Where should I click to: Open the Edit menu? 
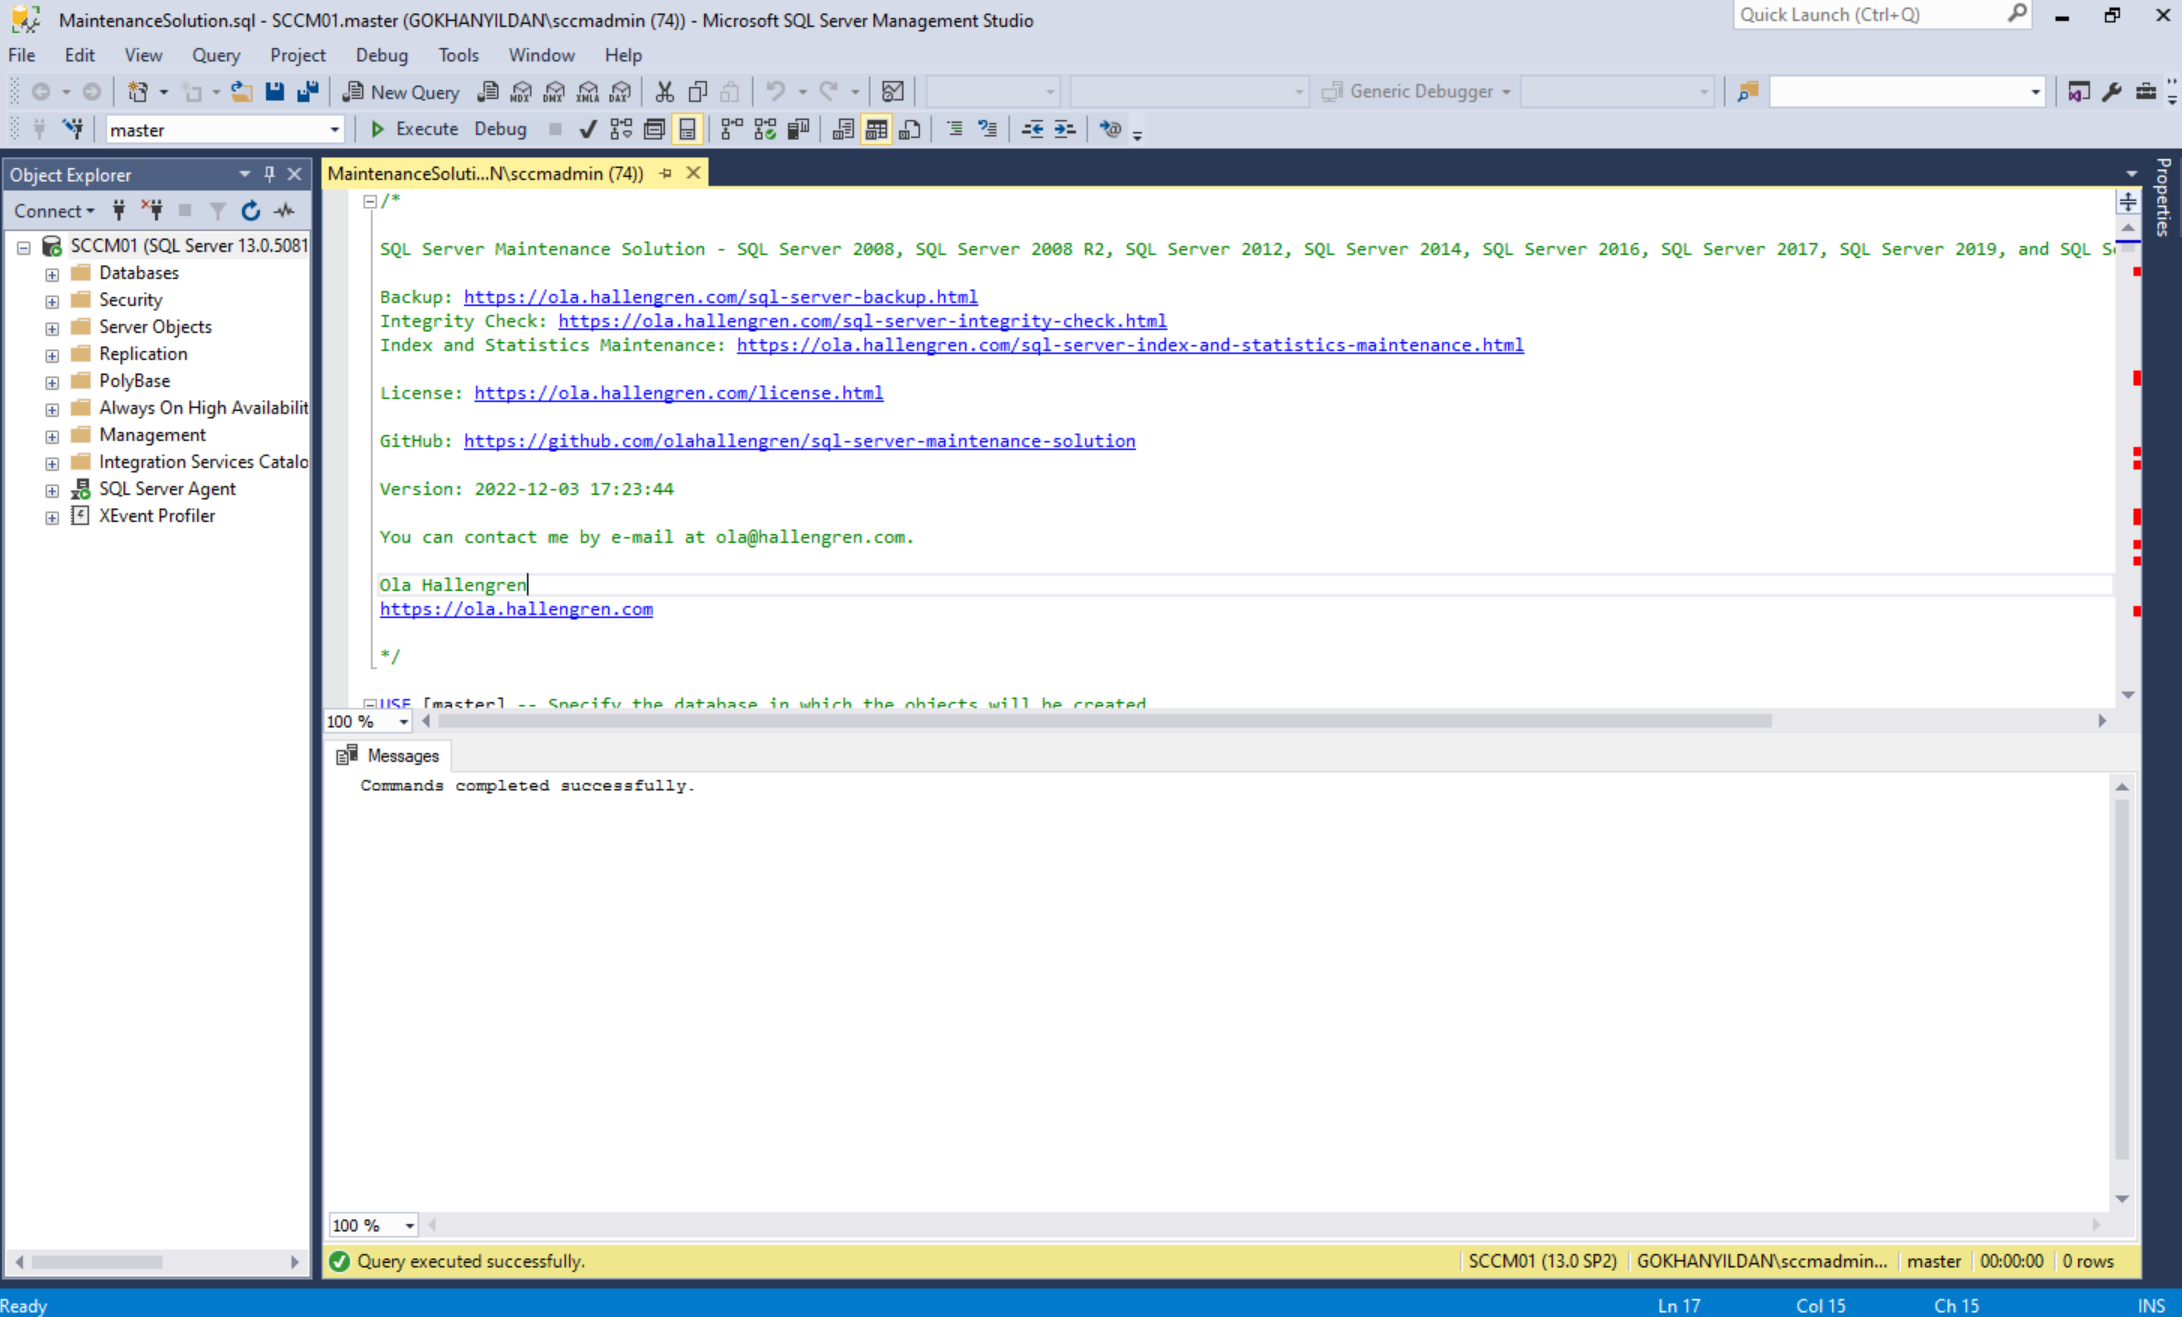click(x=79, y=55)
